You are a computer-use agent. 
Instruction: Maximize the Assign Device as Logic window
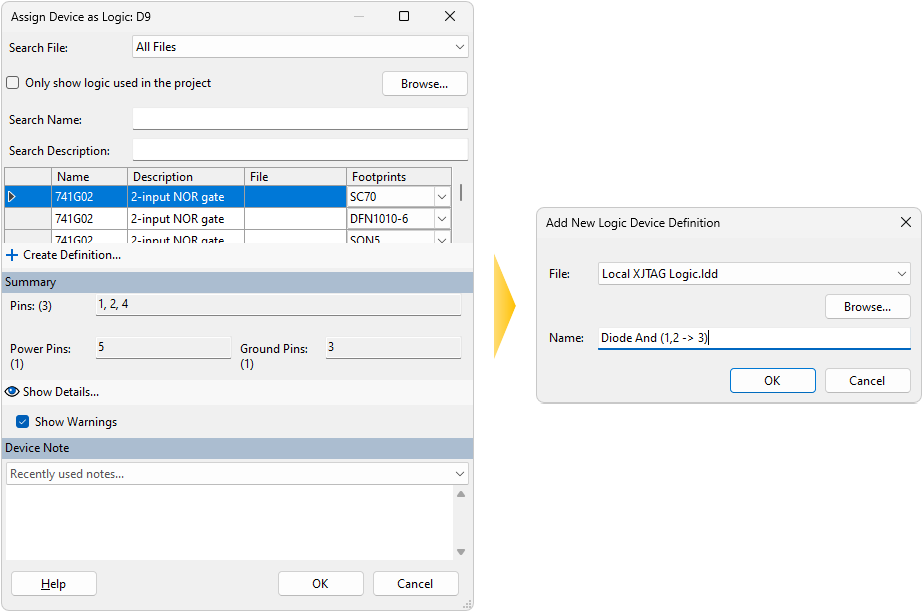click(x=404, y=16)
